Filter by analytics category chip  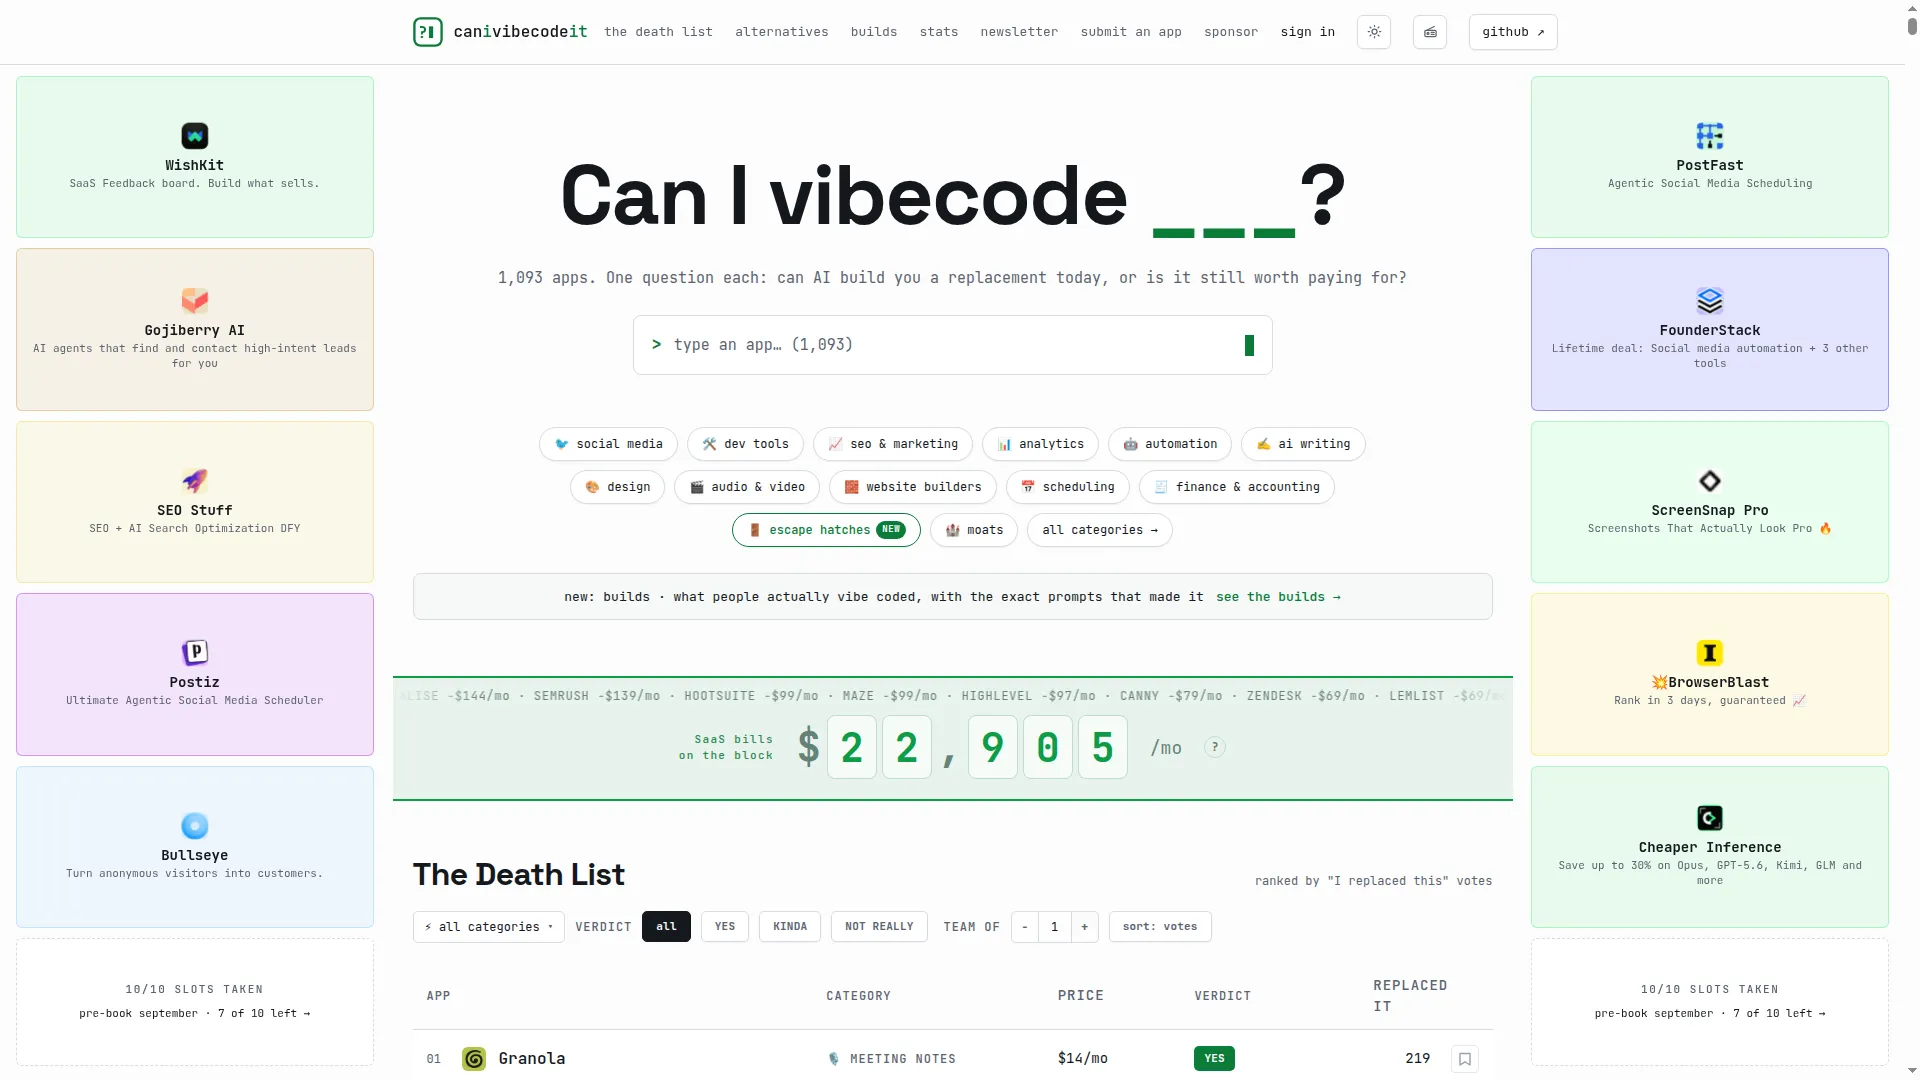[1040, 444]
